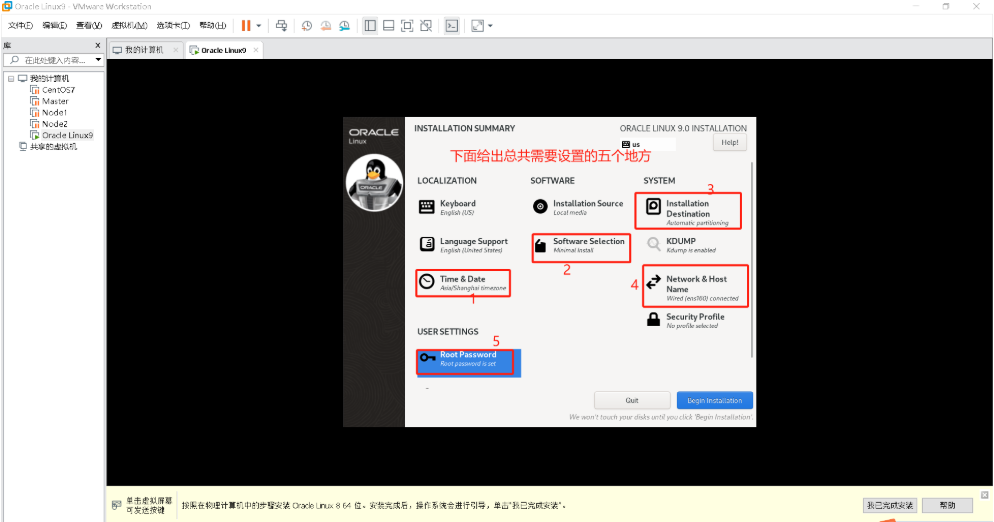Open the 编辑(E) menu
Image resolution: width=994 pixels, height=522 pixels.
(x=55, y=25)
